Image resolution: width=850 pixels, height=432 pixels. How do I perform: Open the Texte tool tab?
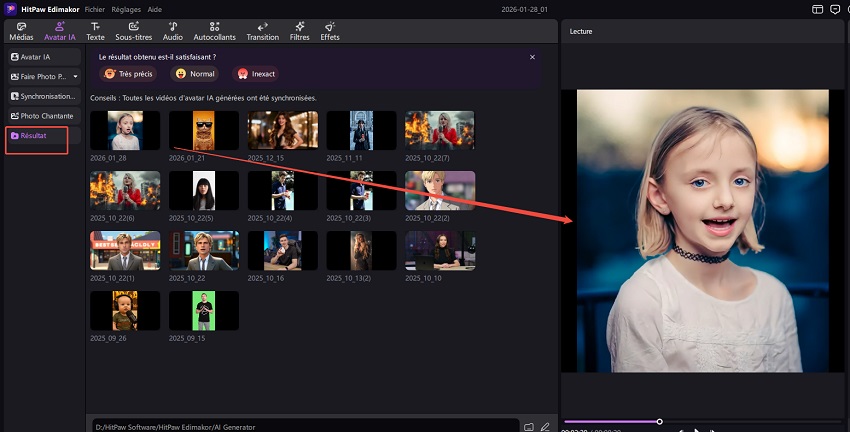coord(95,31)
